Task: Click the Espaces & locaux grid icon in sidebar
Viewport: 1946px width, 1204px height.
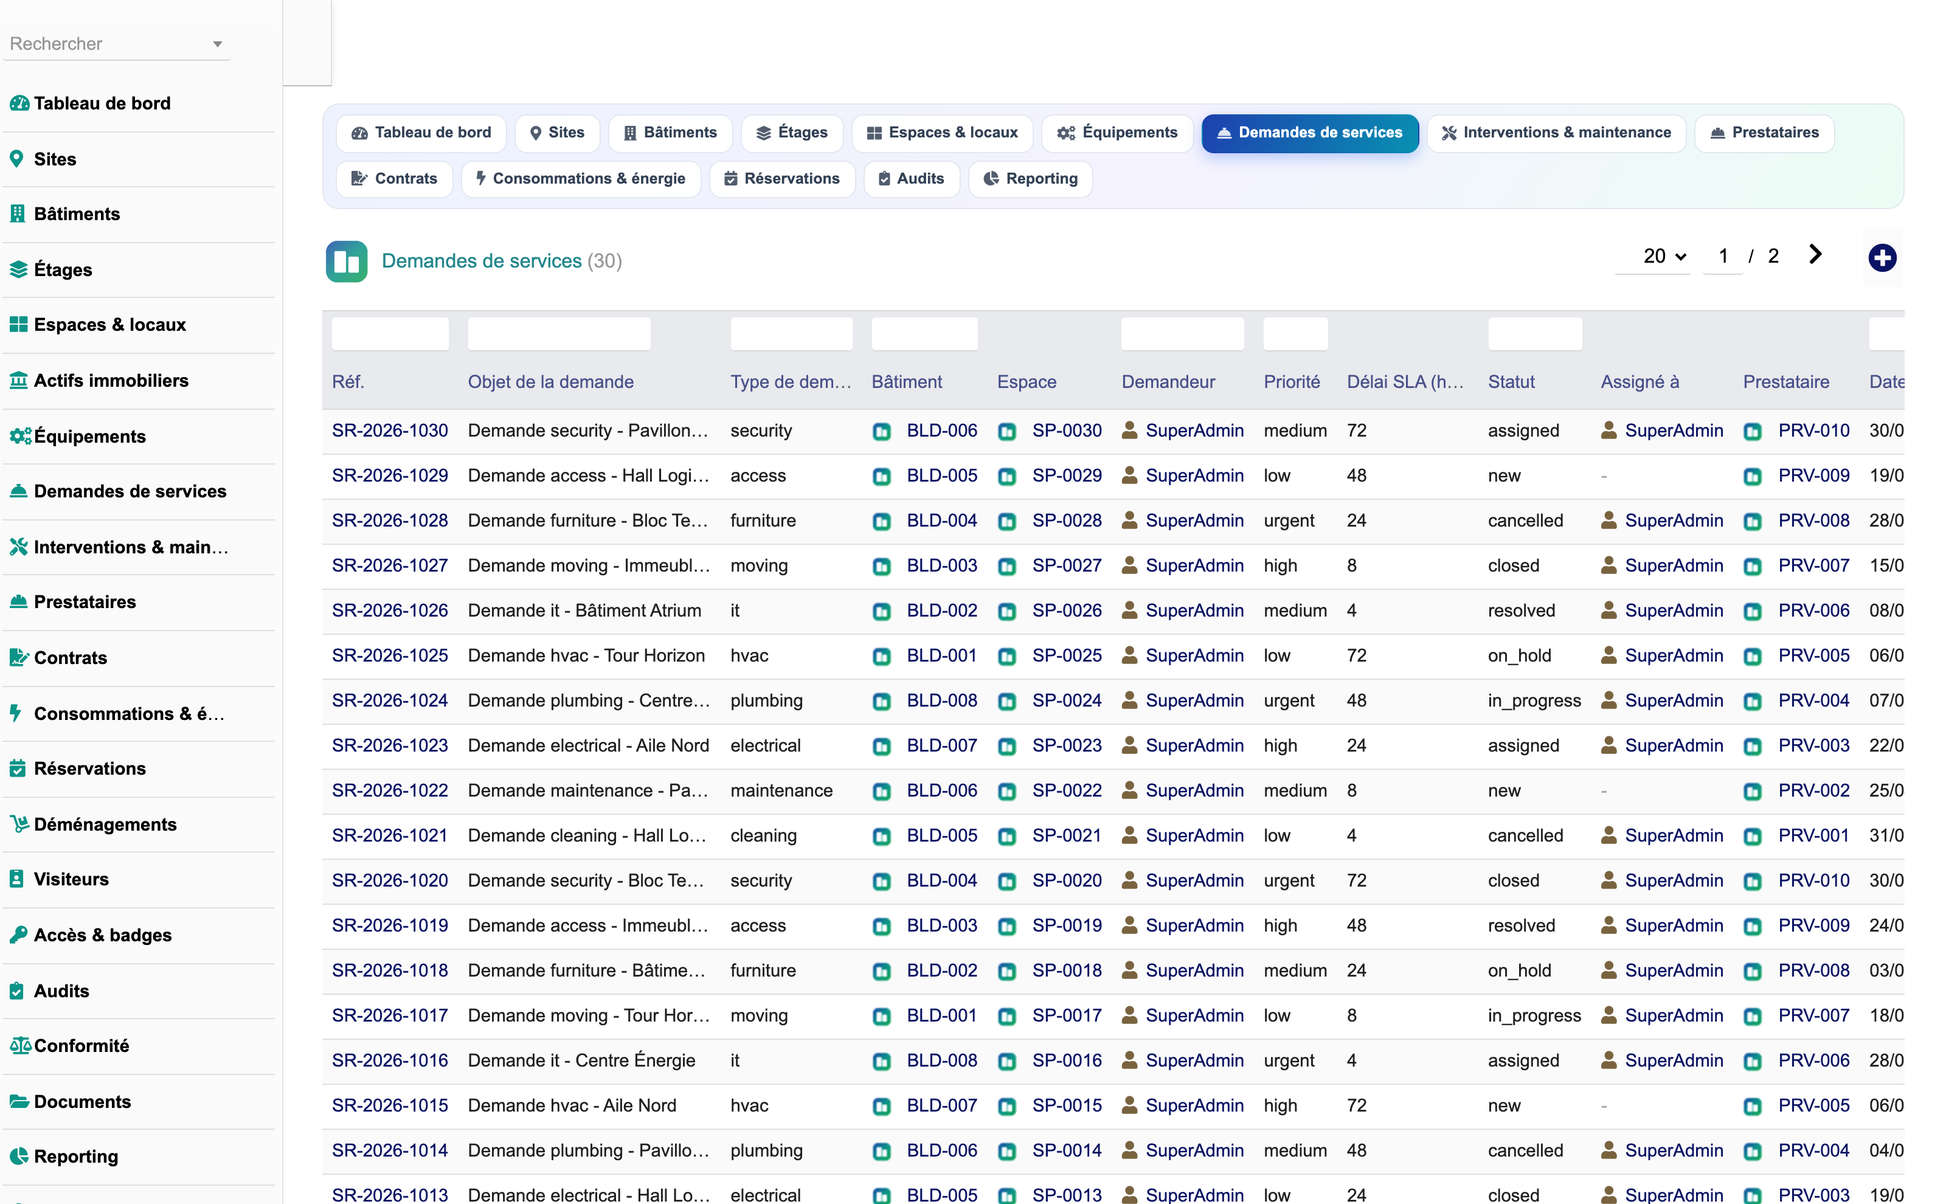Action: (19, 324)
